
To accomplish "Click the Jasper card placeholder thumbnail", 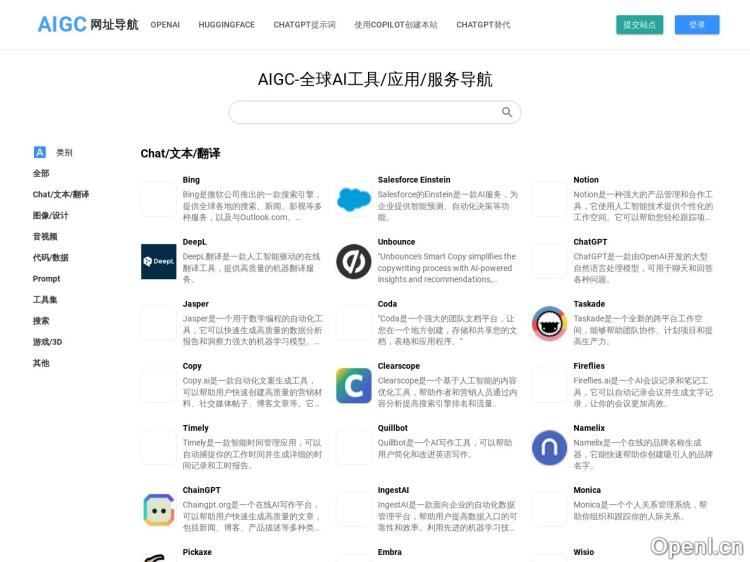I will [x=158, y=323].
